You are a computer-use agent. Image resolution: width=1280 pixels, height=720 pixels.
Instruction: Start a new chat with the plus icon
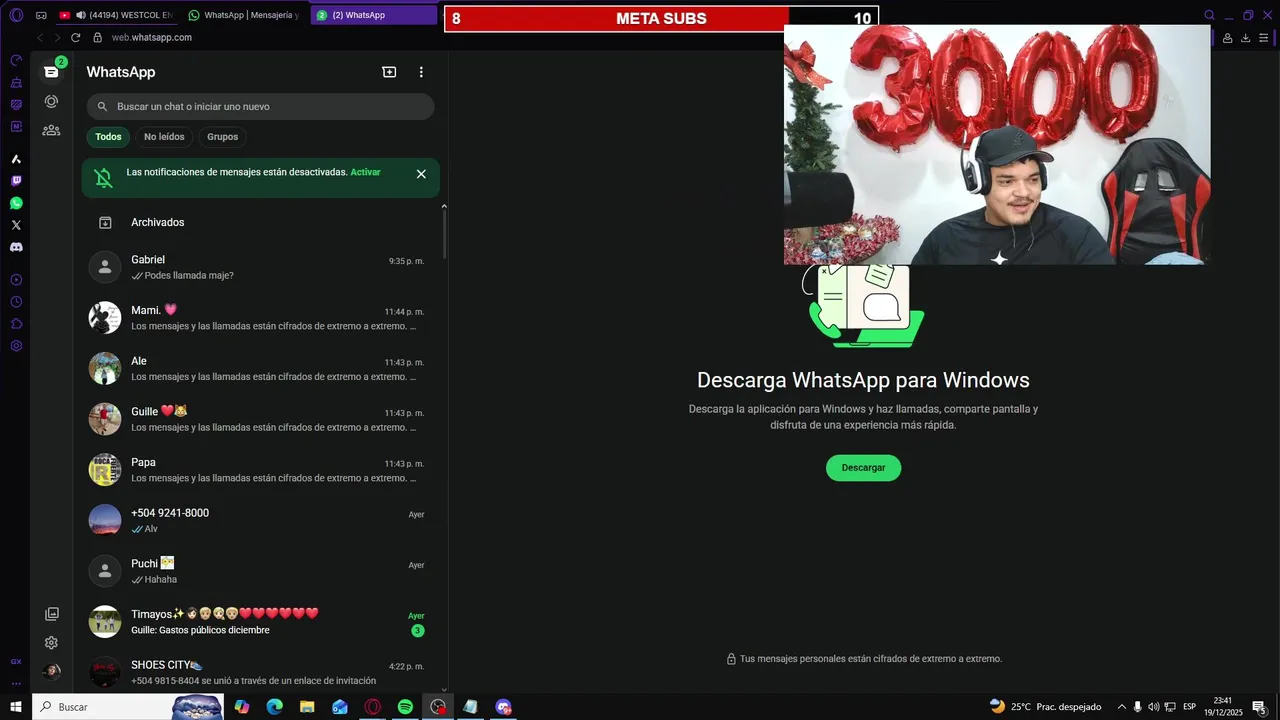[389, 72]
